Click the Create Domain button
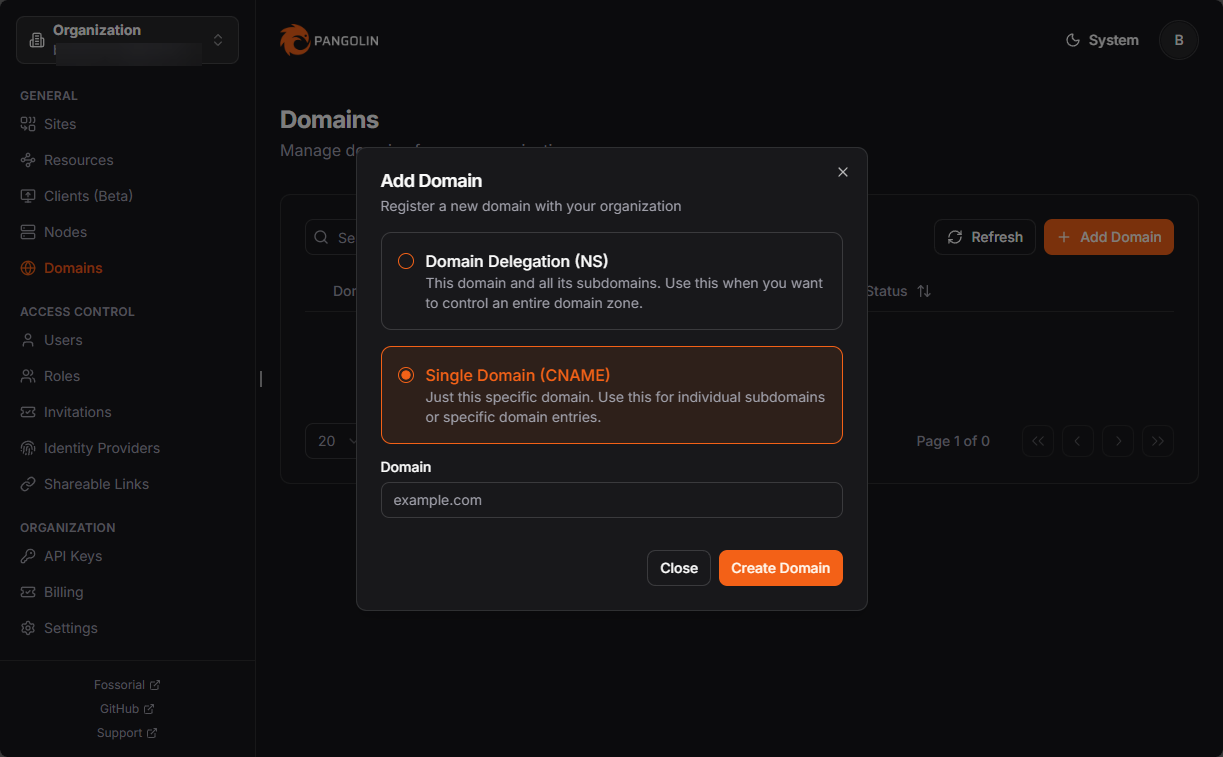Viewport: 1223px width, 757px height. (780, 567)
